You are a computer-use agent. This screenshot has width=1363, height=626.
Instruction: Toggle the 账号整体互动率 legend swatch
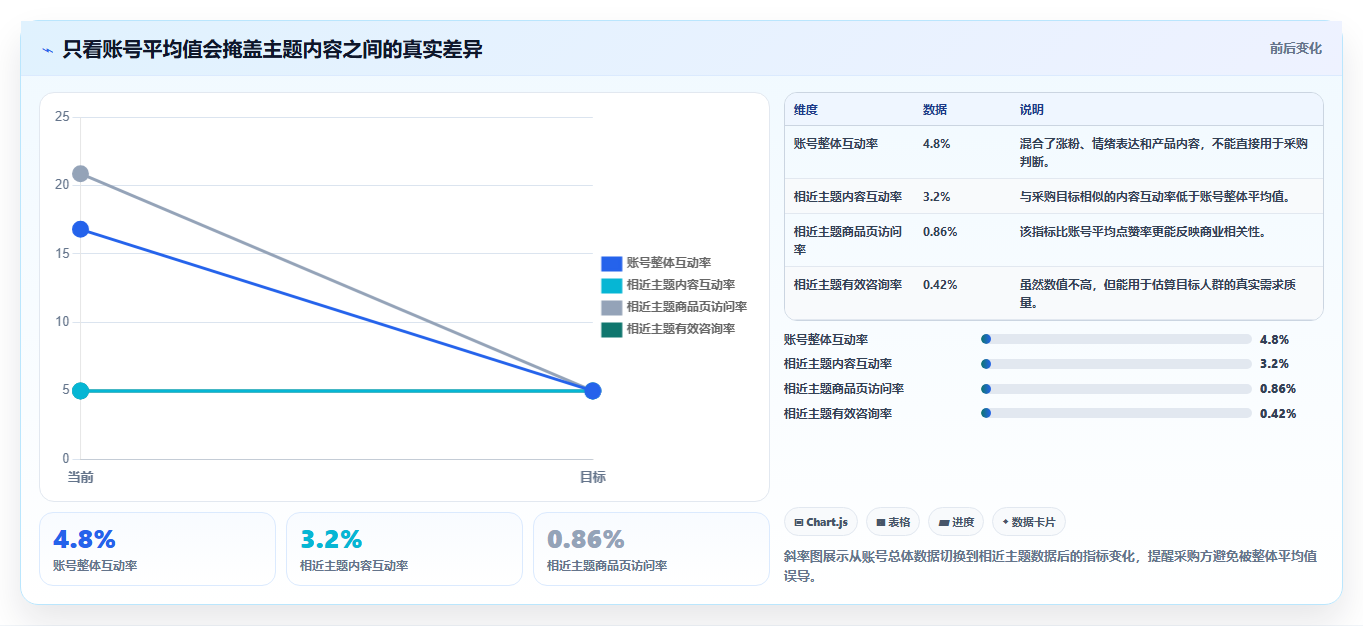(611, 263)
